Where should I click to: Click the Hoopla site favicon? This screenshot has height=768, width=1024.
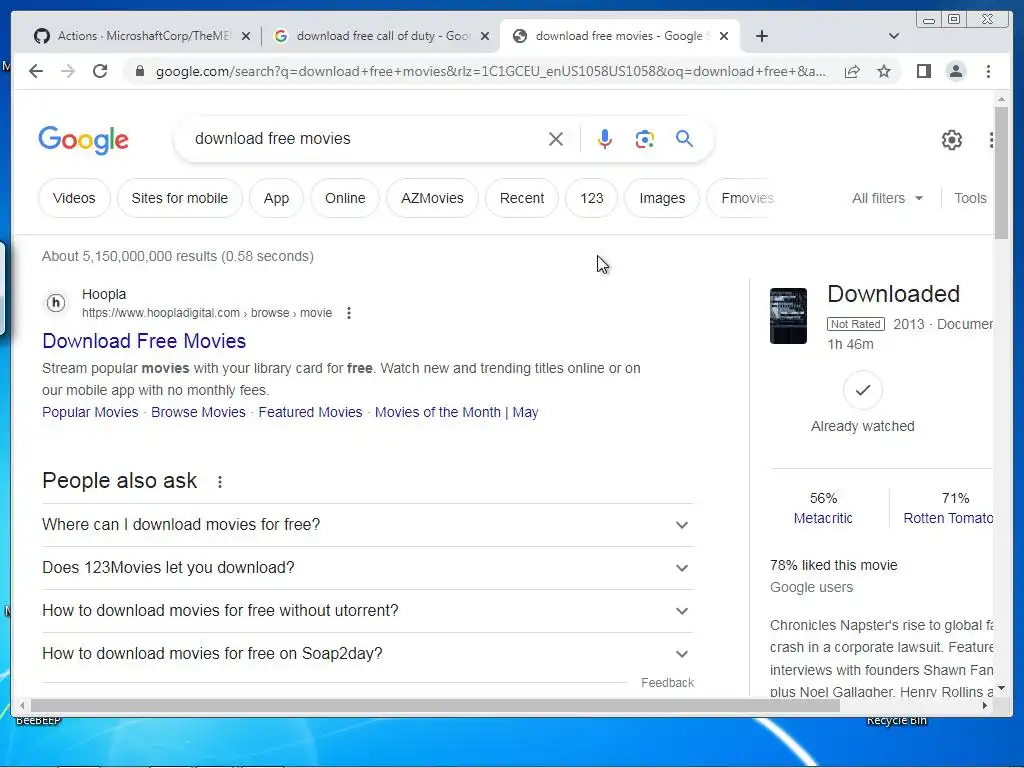(x=56, y=303)
